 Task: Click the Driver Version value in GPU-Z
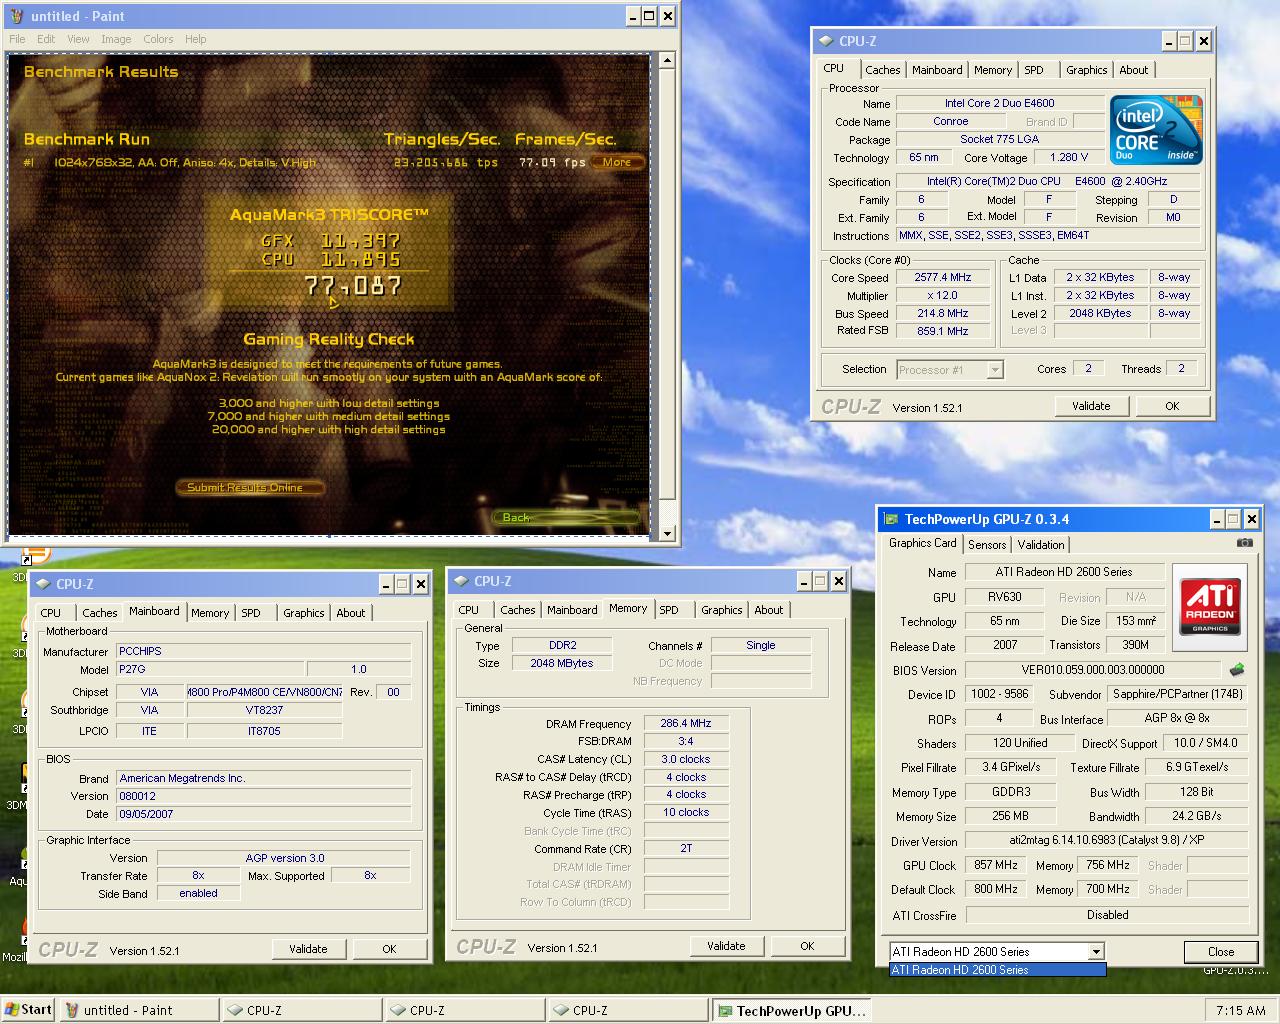pos(1107,841)
